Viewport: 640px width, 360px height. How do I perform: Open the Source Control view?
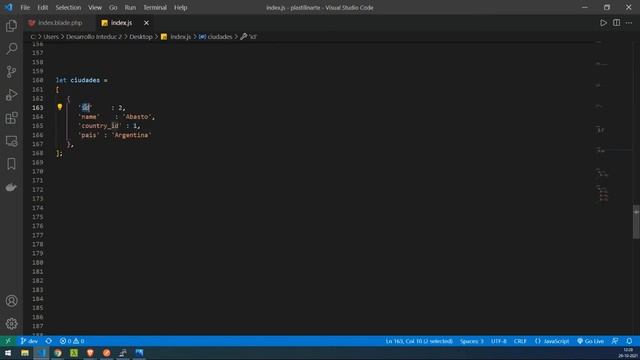tap(11, 72)
